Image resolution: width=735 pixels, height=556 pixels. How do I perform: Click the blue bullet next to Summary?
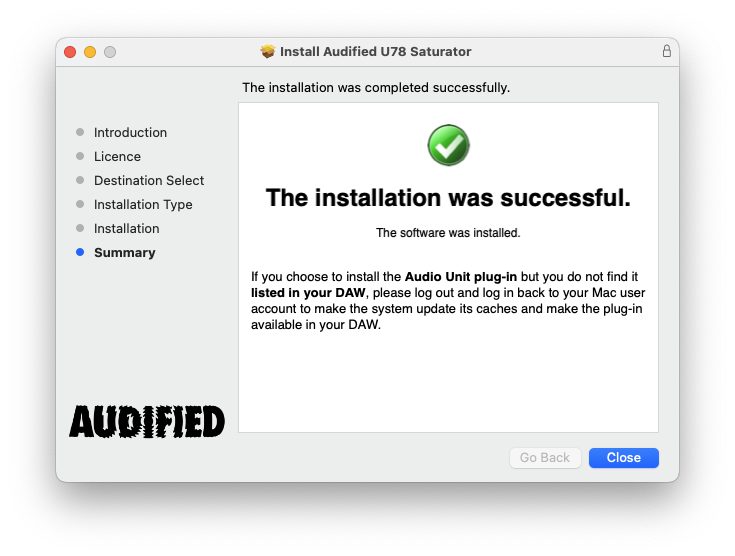coord(80,253)
